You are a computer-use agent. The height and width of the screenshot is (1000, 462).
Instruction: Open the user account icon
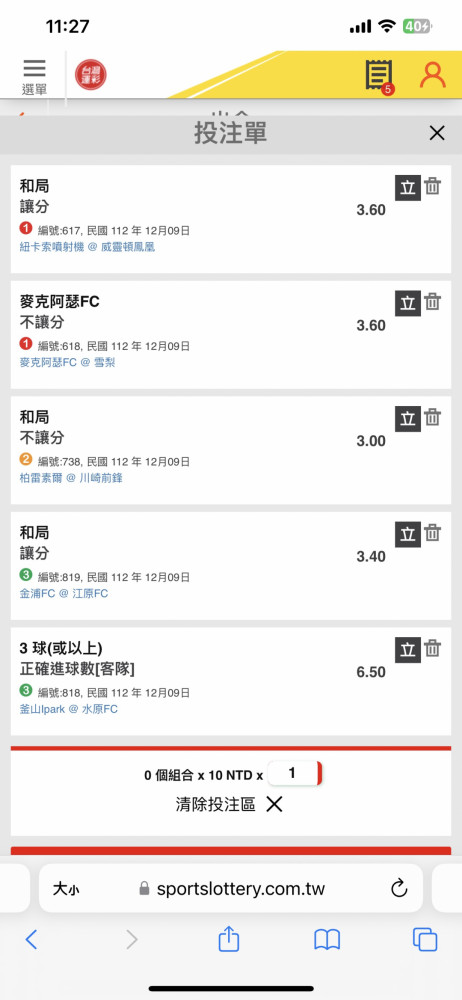[x=433, y=75]
